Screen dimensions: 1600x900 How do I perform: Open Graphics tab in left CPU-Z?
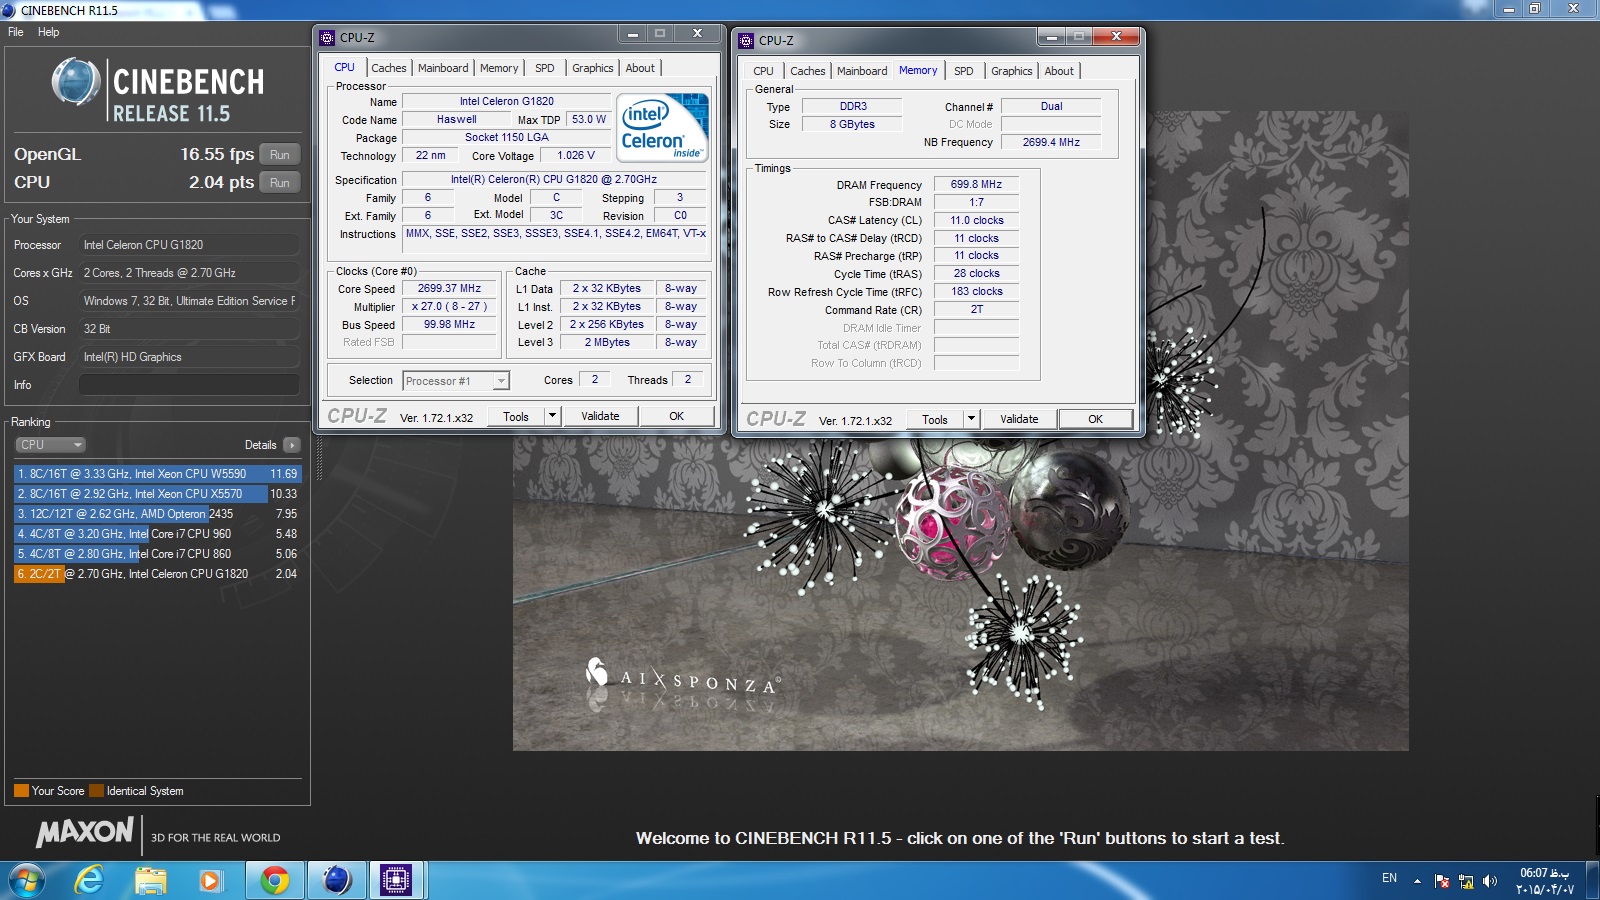593,68
